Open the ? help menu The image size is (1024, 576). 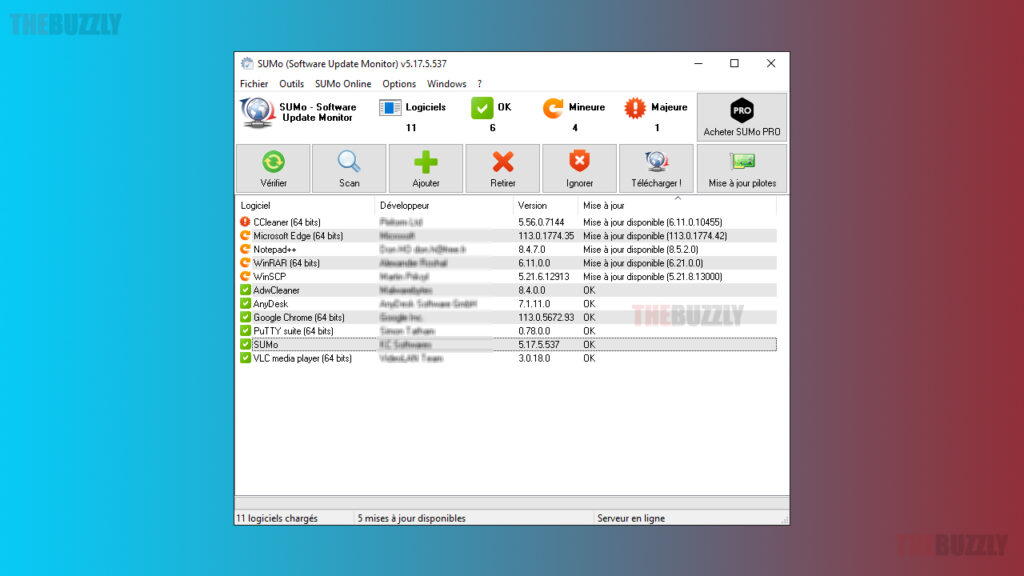point(479,84)
